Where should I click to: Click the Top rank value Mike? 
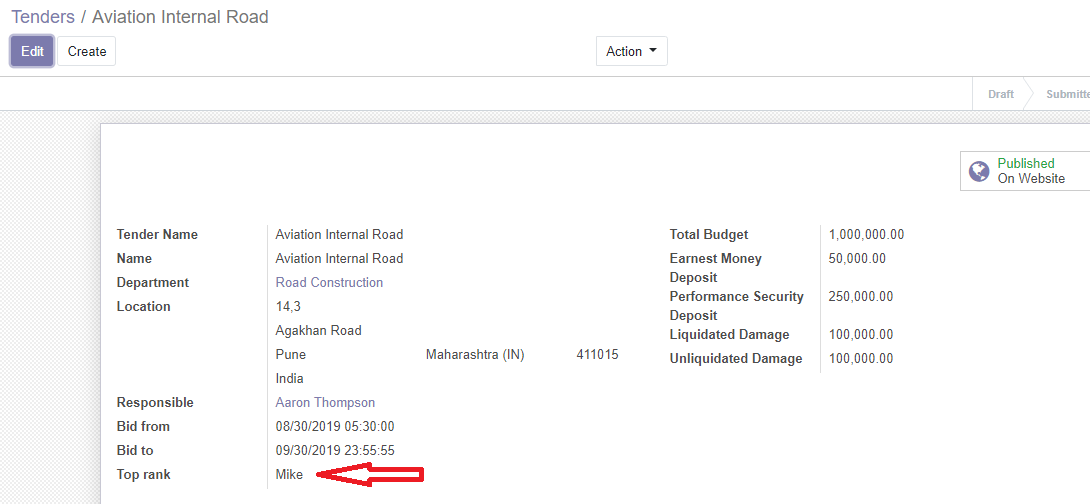tap(289, 475)
